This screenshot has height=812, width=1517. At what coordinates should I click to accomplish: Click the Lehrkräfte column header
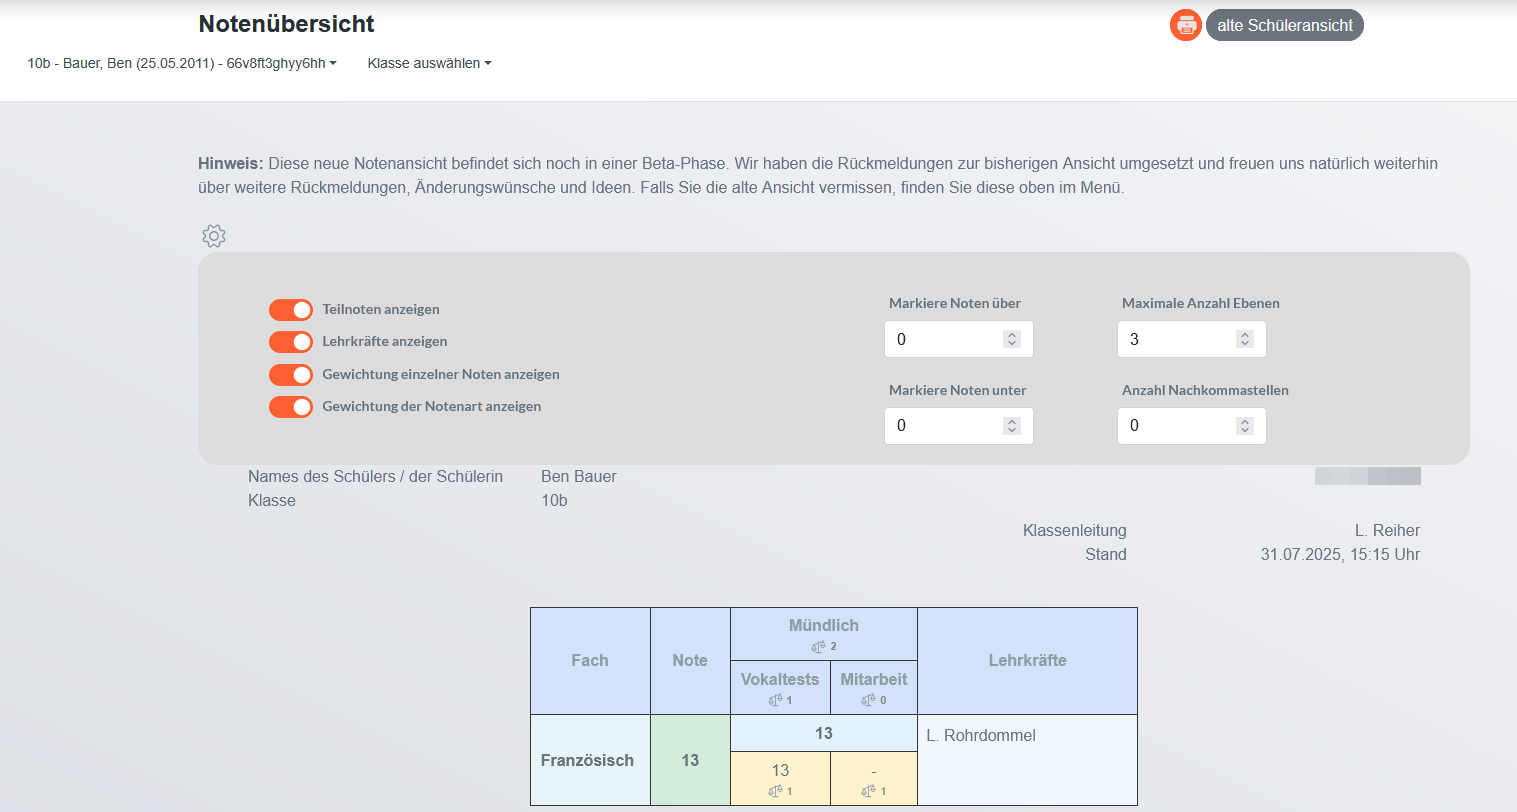click(1027, 661)
